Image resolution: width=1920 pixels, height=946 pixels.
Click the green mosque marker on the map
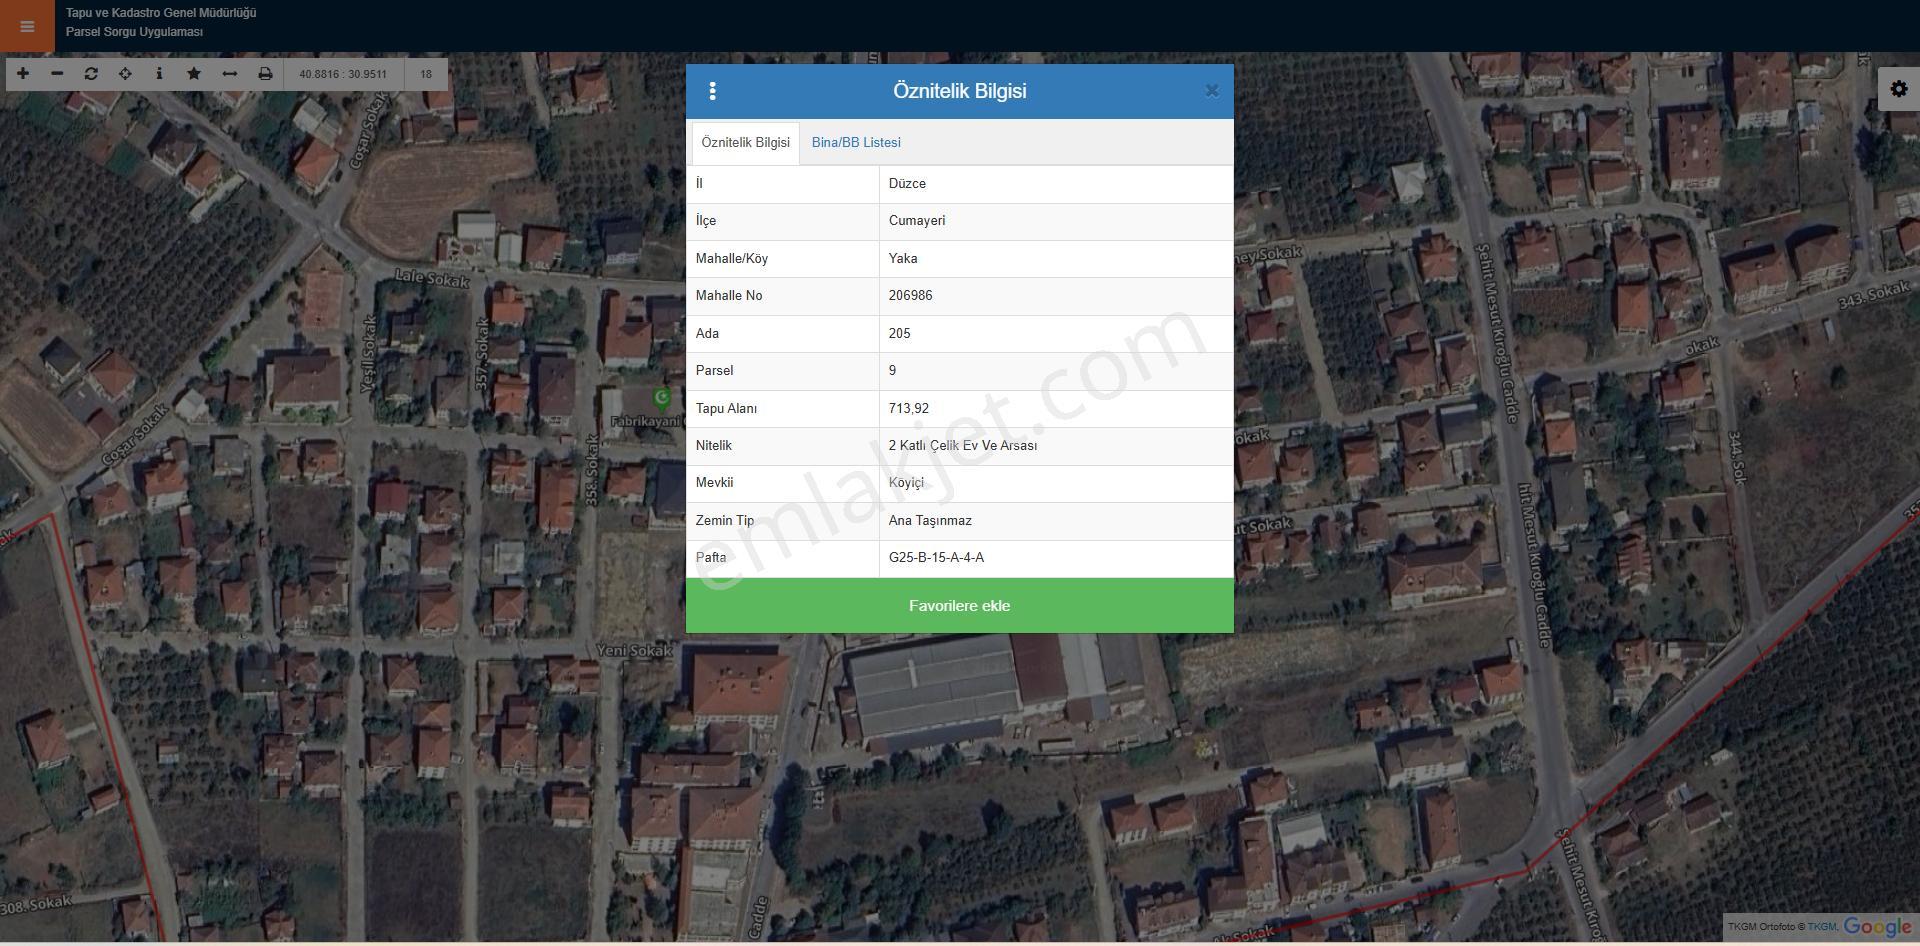point(661,399)
